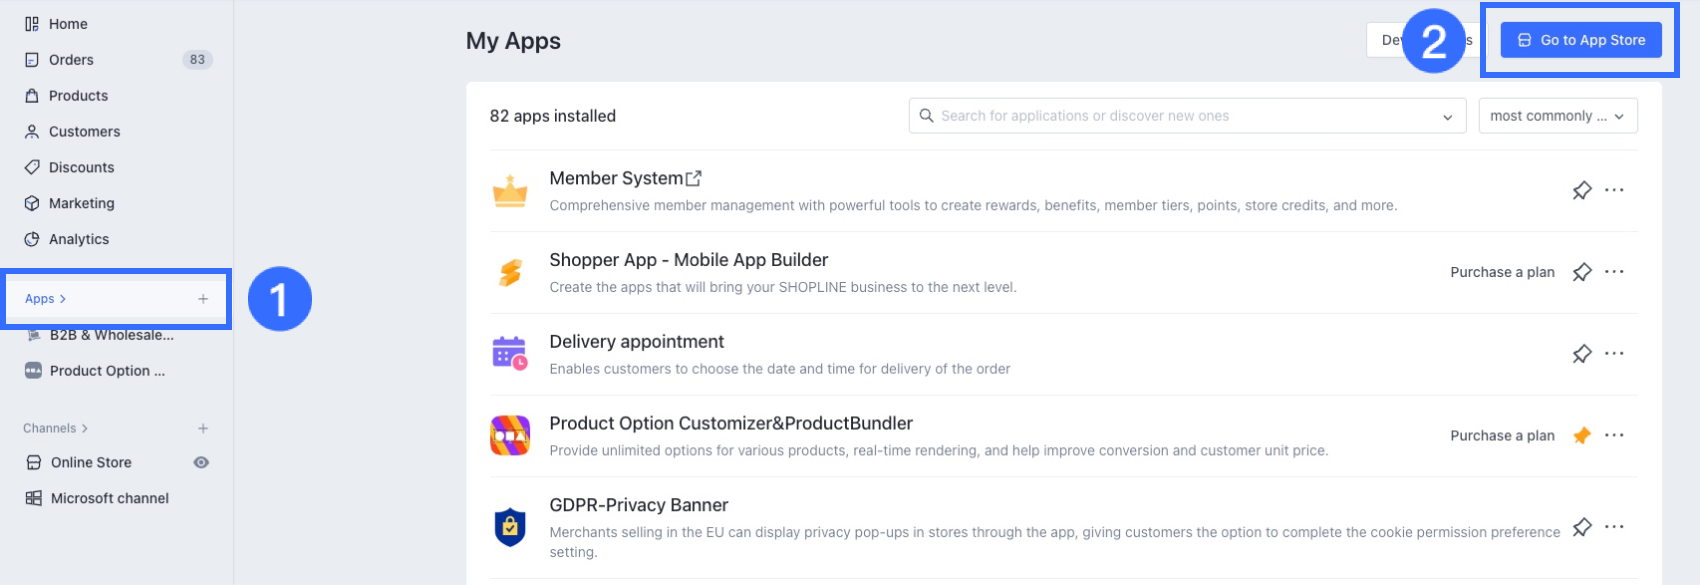
Task: Open more options for Delivery appointment
Action: pyautogui.click(x=1614, y=353)
